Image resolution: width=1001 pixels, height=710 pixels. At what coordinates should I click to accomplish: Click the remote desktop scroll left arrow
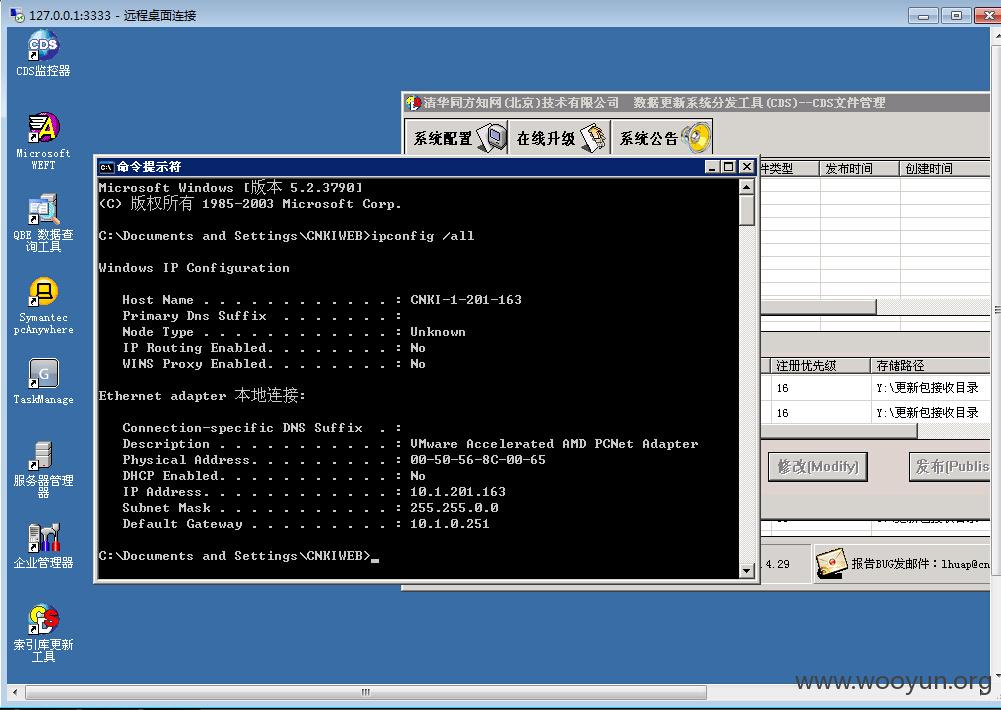16,692
